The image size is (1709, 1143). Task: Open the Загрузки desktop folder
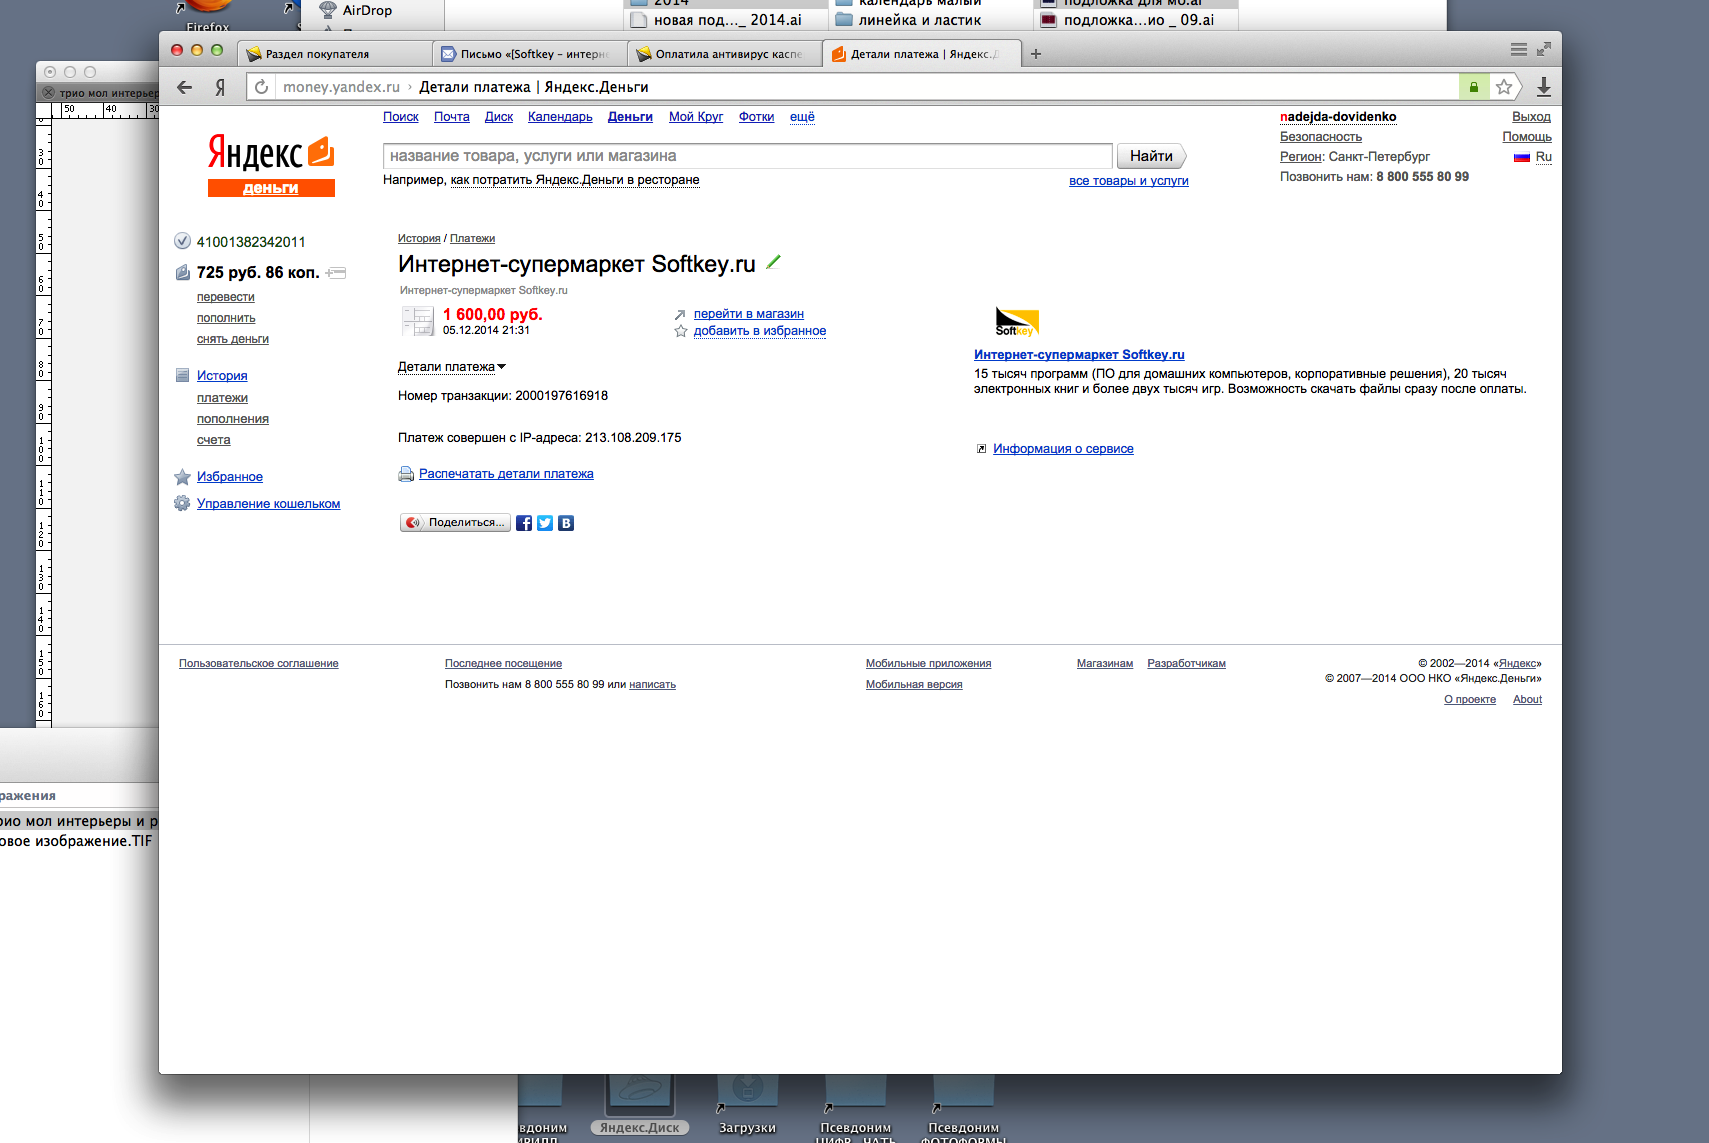point(747,1104)
